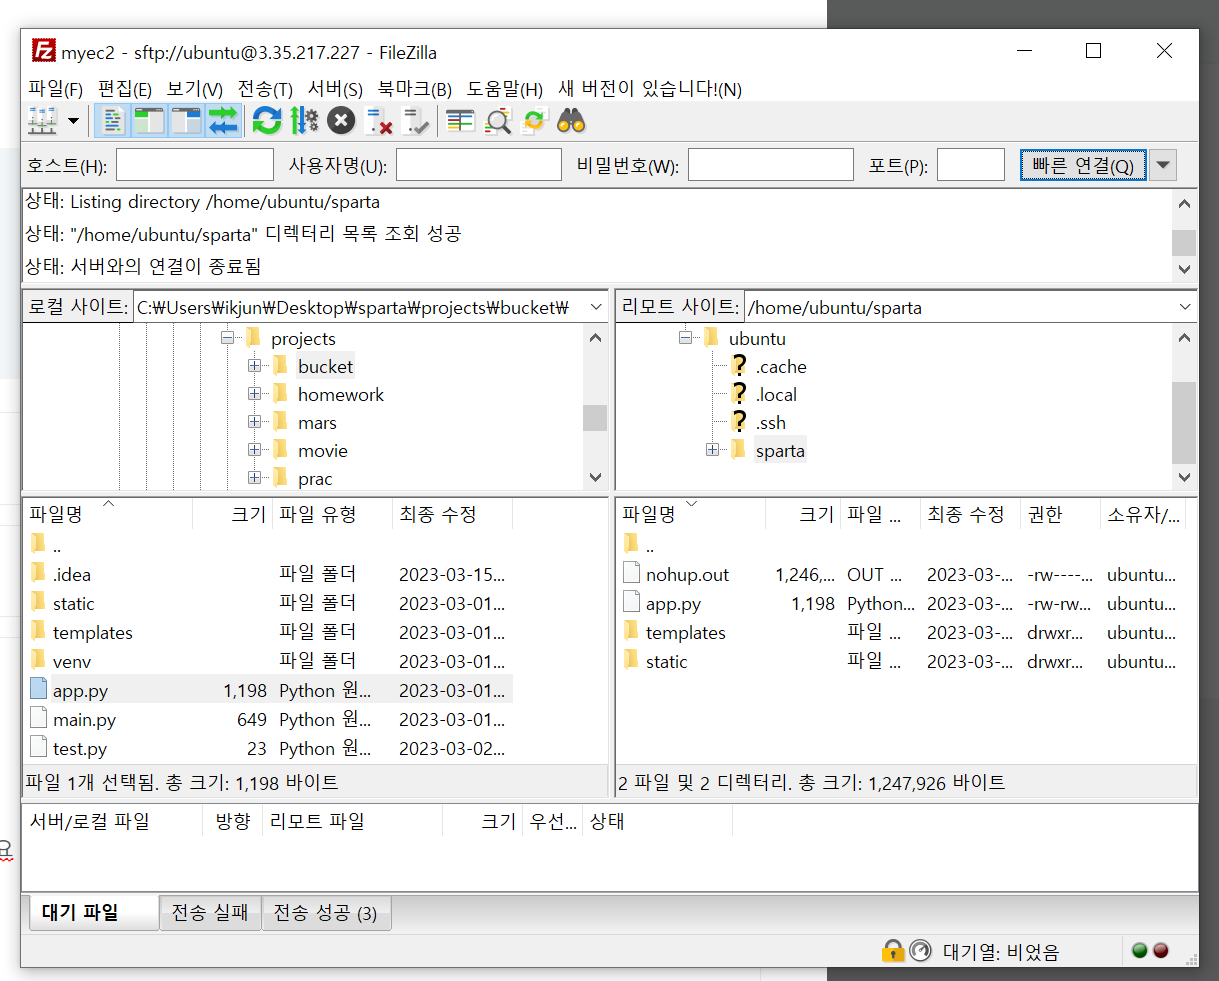Refresh file and folder lists
The width and height of the screenshot is (1219, 981).
tap(267, 121)
